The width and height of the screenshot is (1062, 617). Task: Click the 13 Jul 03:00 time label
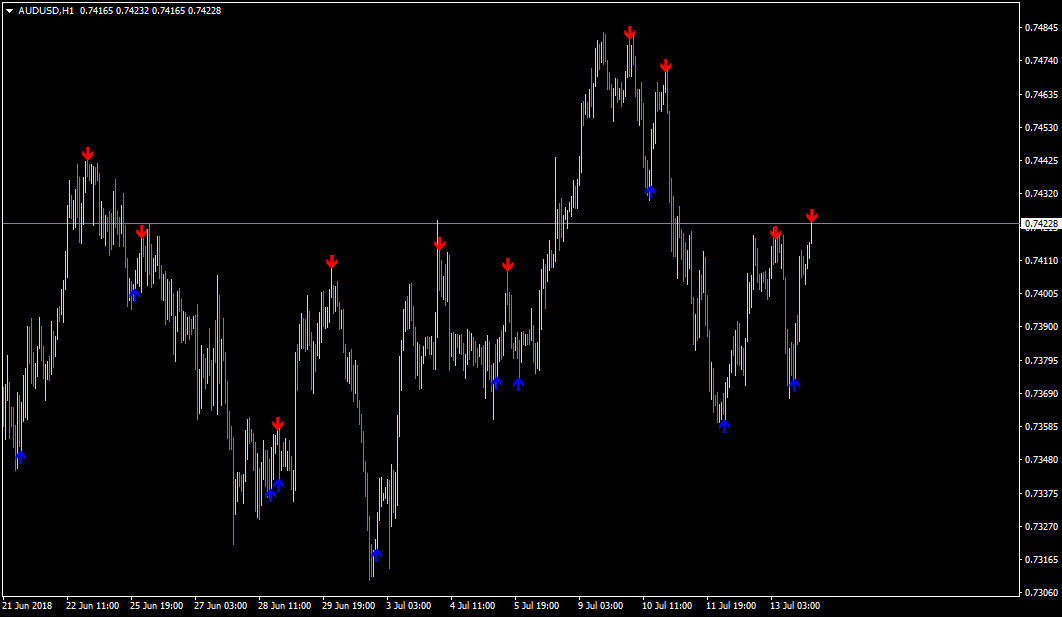795,605
